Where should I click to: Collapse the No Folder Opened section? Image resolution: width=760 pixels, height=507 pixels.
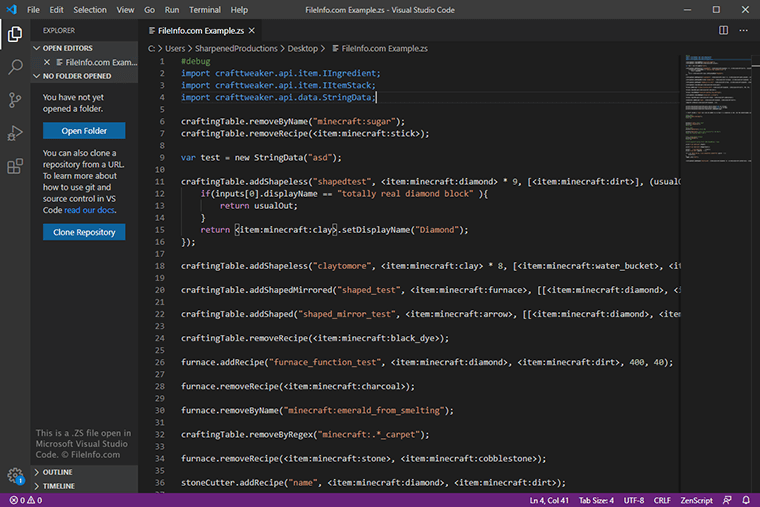coord(76,75)
